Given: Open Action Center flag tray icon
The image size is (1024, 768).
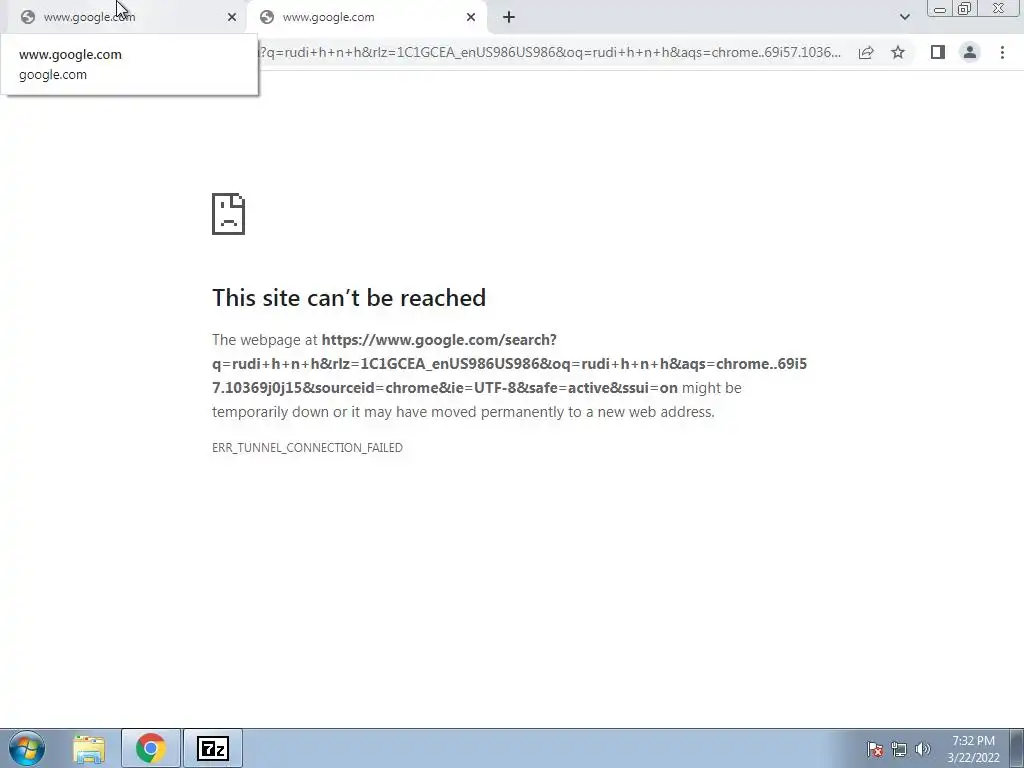Looking at the screenshot, I should pos(875,749).
